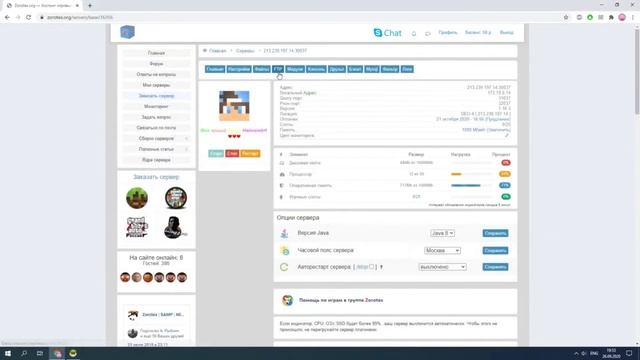640x360 pixels.
Task: Click the Windows Start button
Action: click(7, 353)
